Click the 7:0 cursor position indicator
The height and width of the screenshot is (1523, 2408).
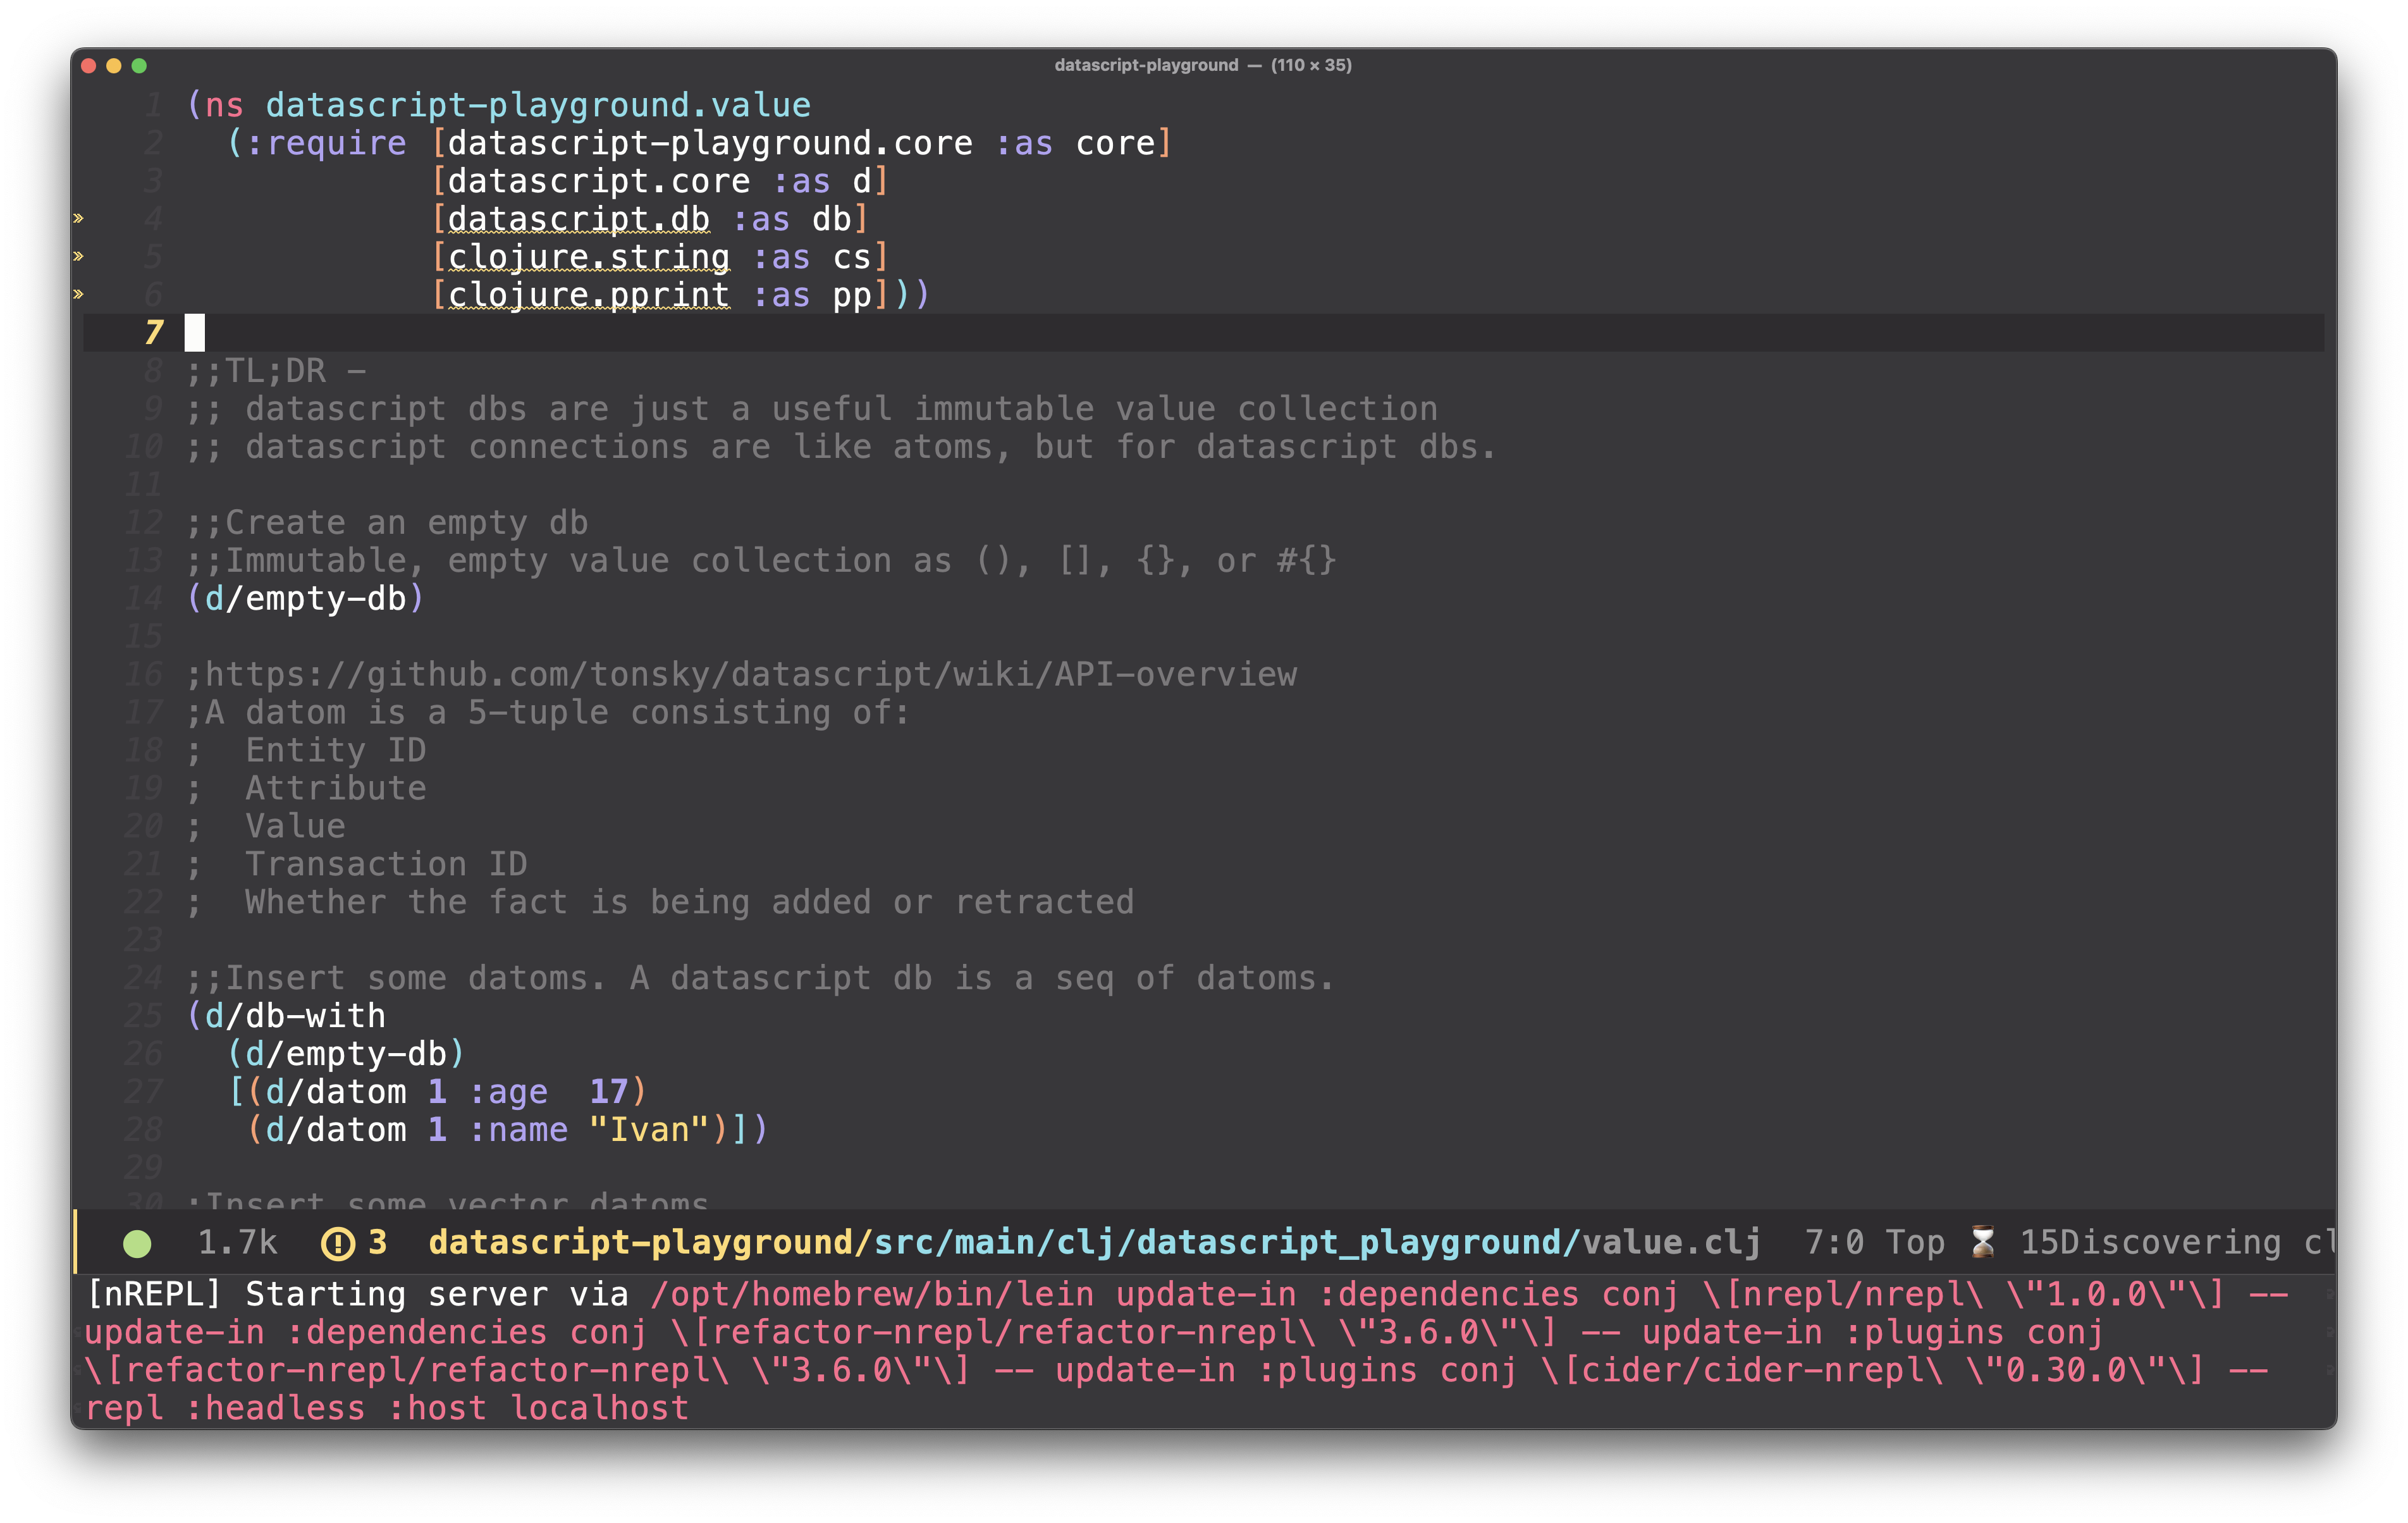point(1834,1242)
